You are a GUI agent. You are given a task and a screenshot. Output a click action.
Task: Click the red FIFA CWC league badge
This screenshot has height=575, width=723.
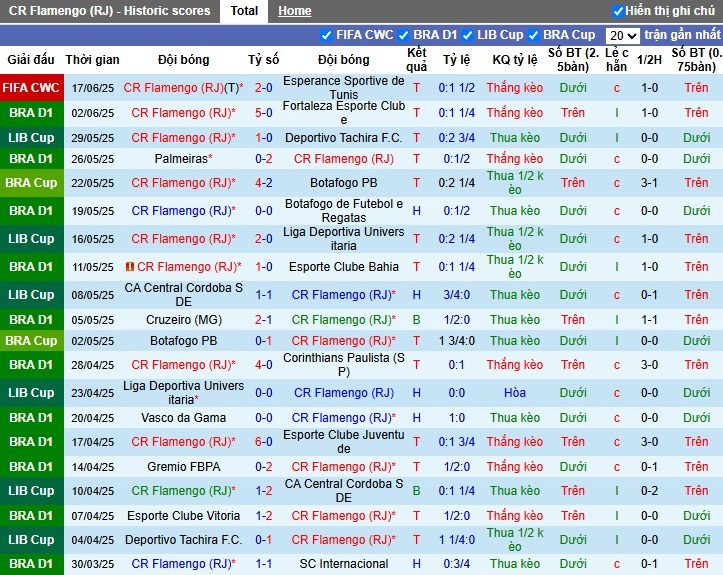(32, 88)
